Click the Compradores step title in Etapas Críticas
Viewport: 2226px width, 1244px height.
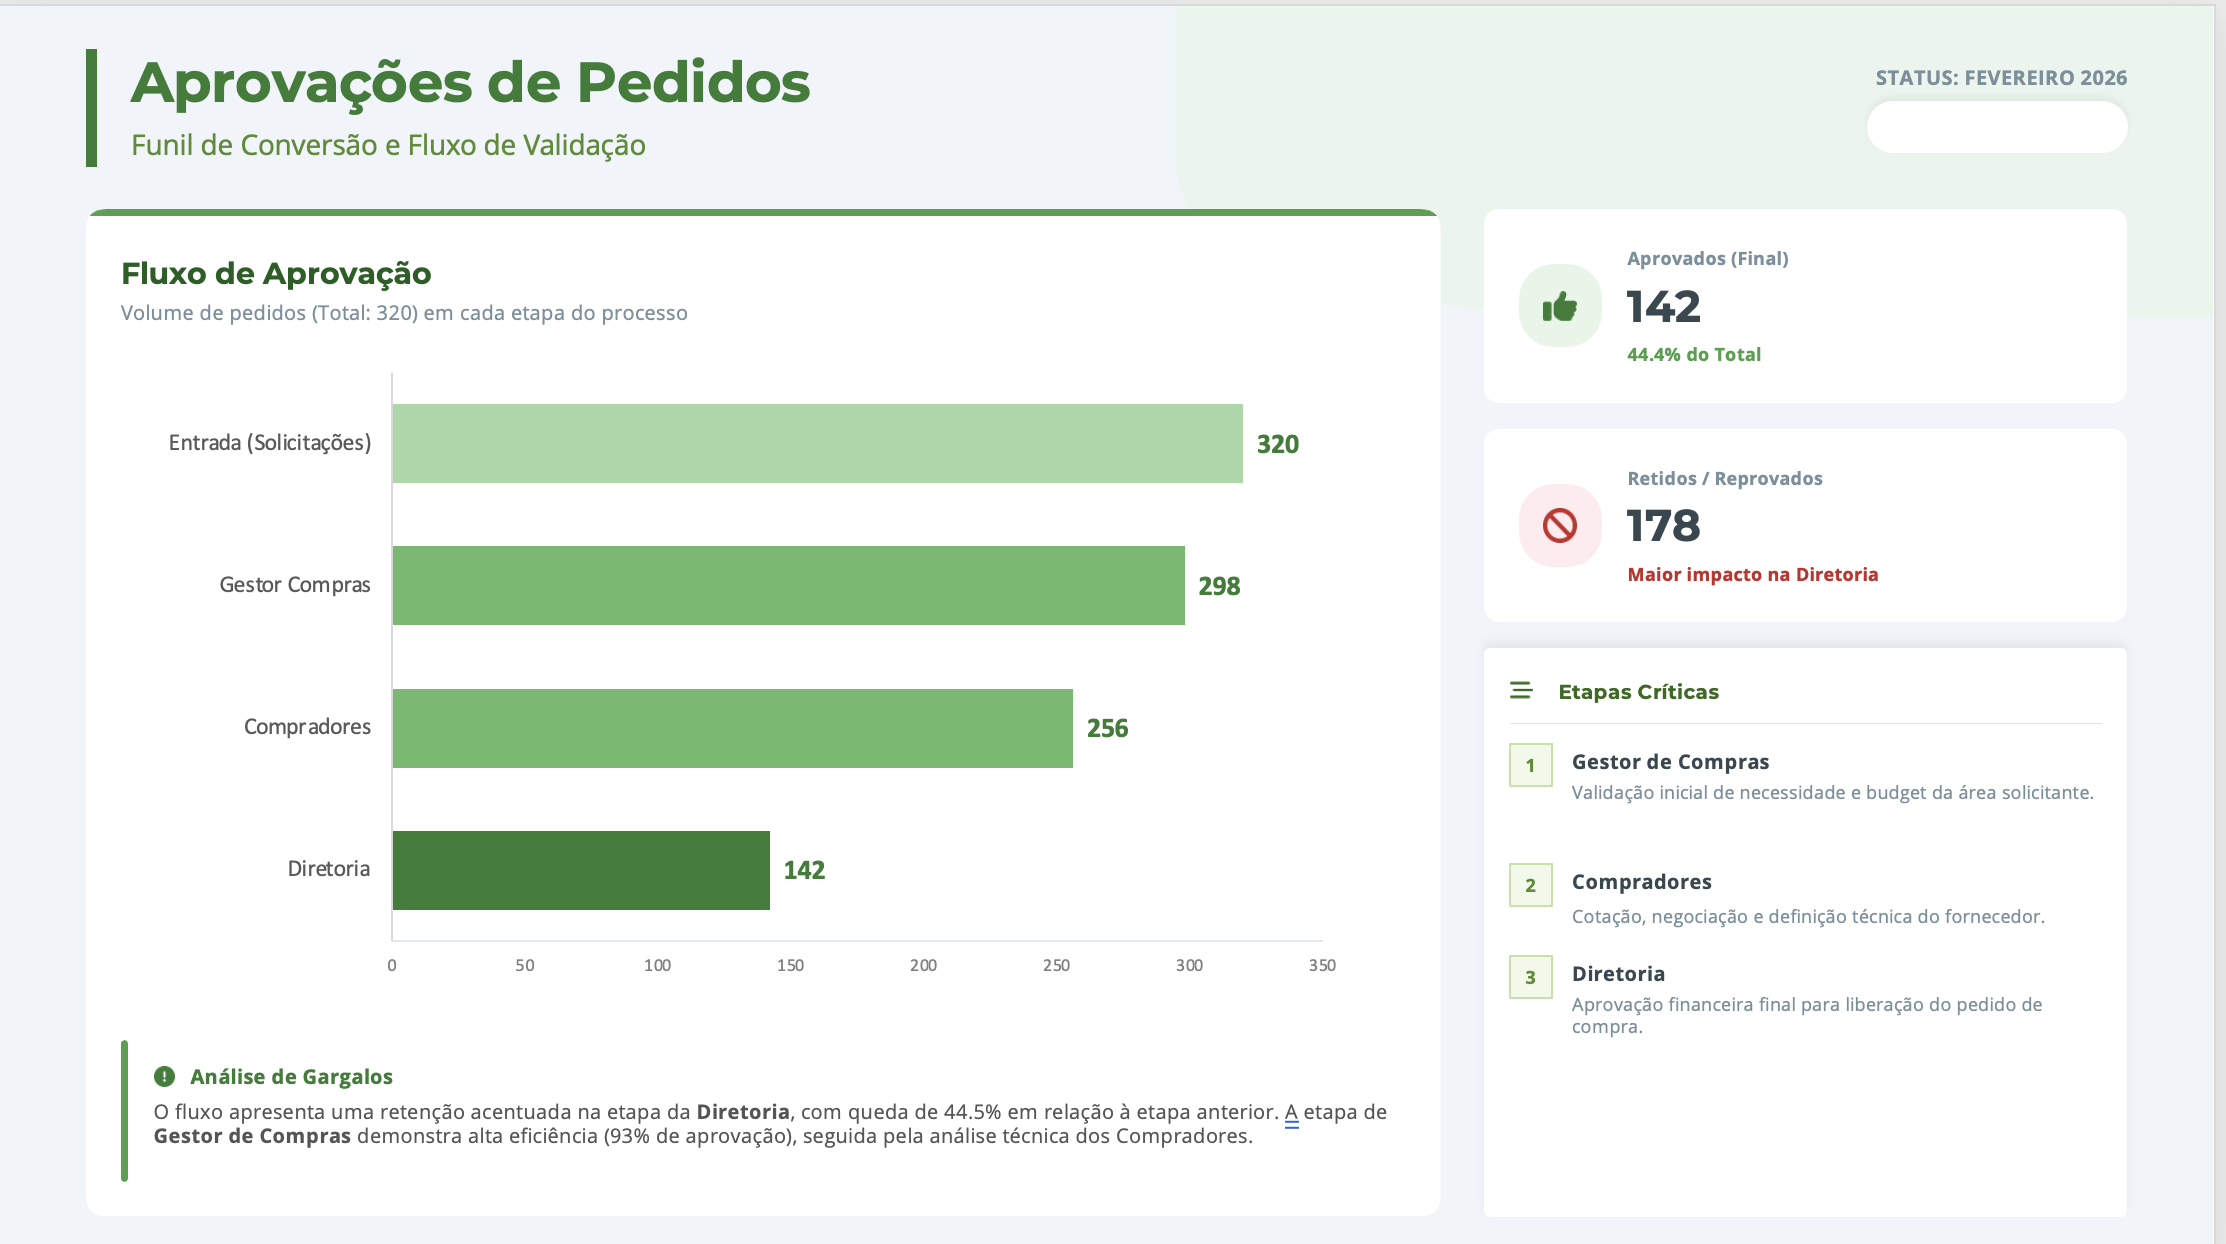1641,881
